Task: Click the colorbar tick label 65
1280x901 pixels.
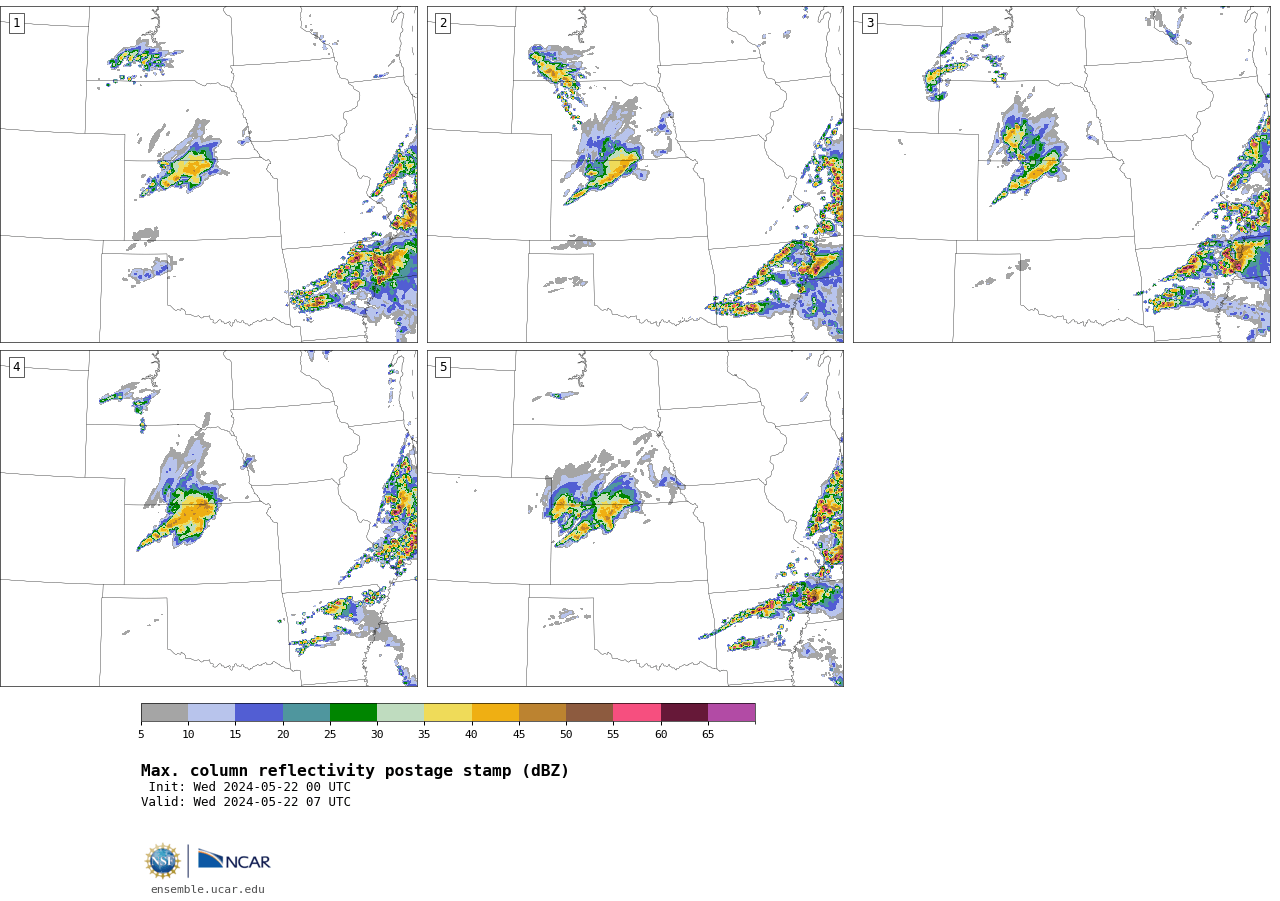Action: coord(708,734)
